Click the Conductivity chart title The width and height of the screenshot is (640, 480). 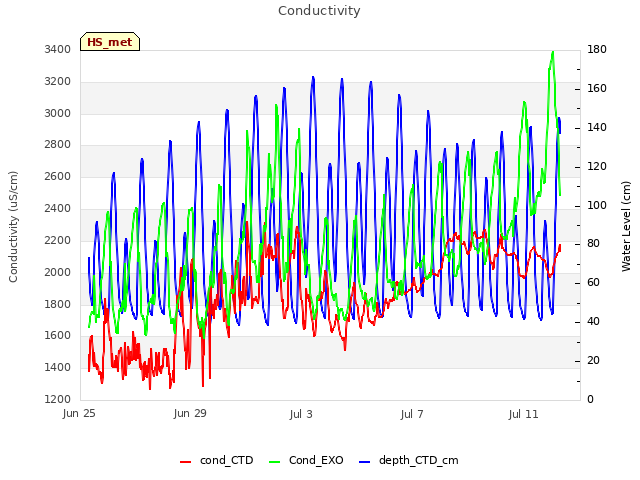[319, 11]
